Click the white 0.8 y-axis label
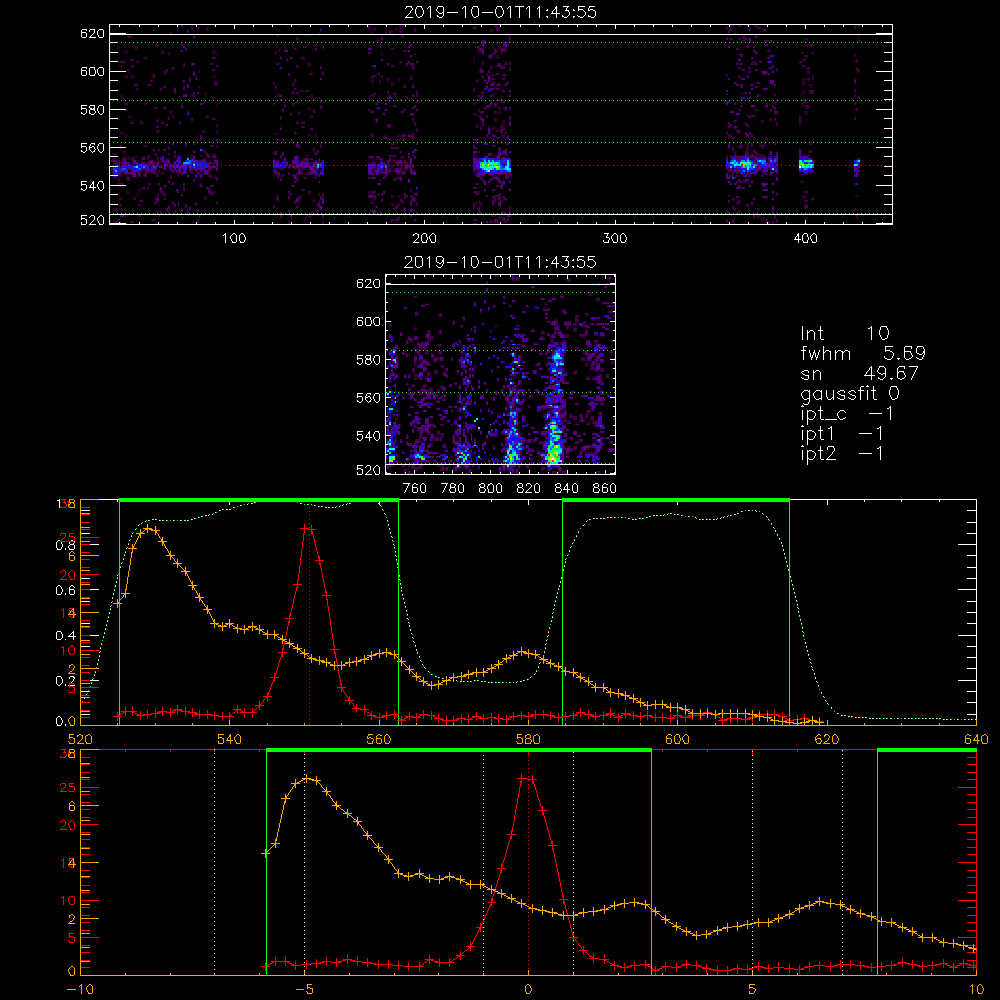Viewport: 1000px width, 1000px height. tap(66, 545)
